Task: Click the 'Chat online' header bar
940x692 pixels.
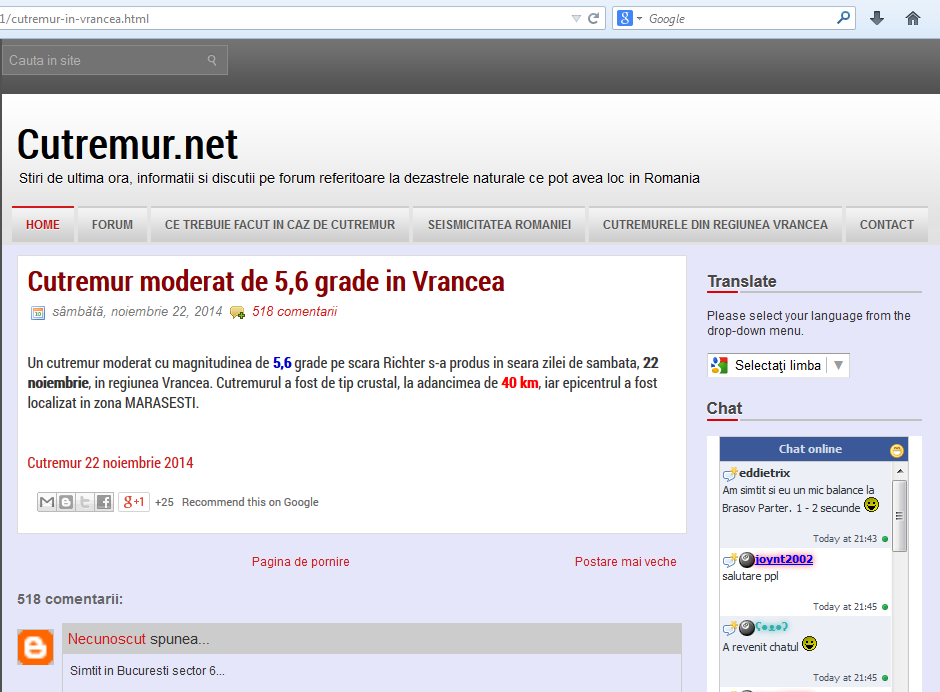Action: (x=814, y=449)
